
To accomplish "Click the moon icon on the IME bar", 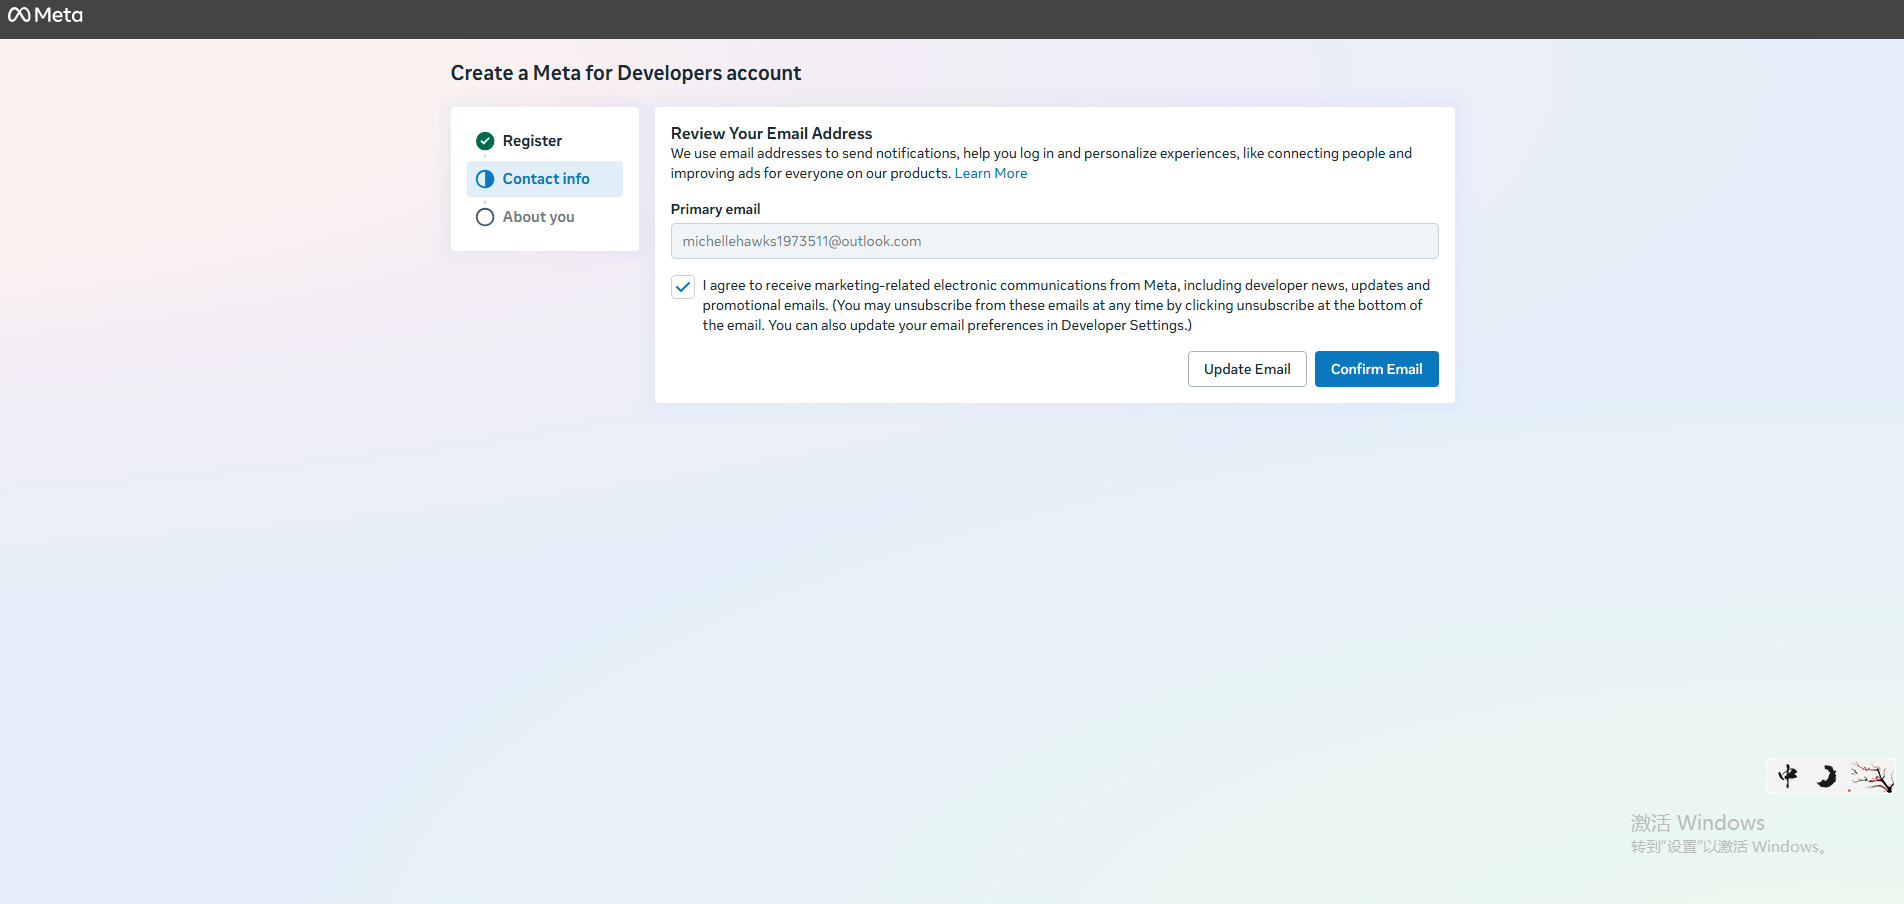I will [1827, 776].
